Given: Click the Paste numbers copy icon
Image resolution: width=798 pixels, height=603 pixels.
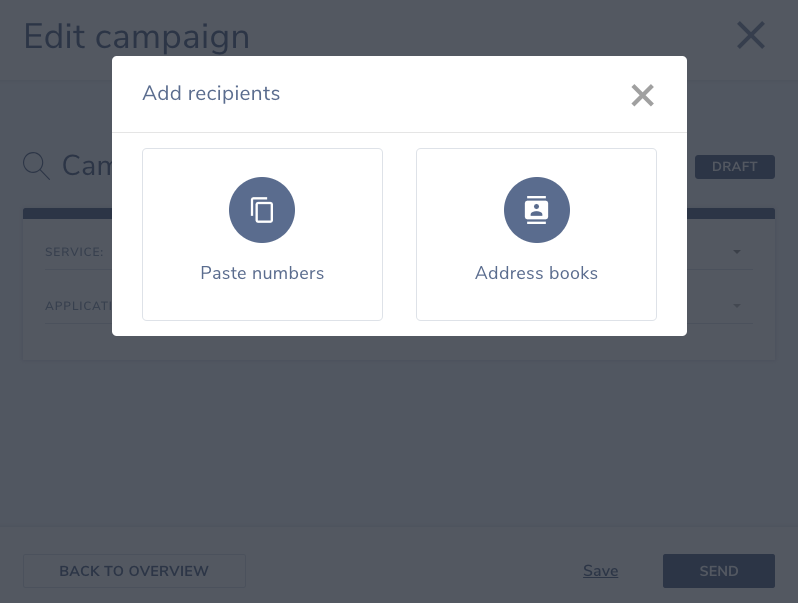Looking at the screenshot, I should (262, 210).
